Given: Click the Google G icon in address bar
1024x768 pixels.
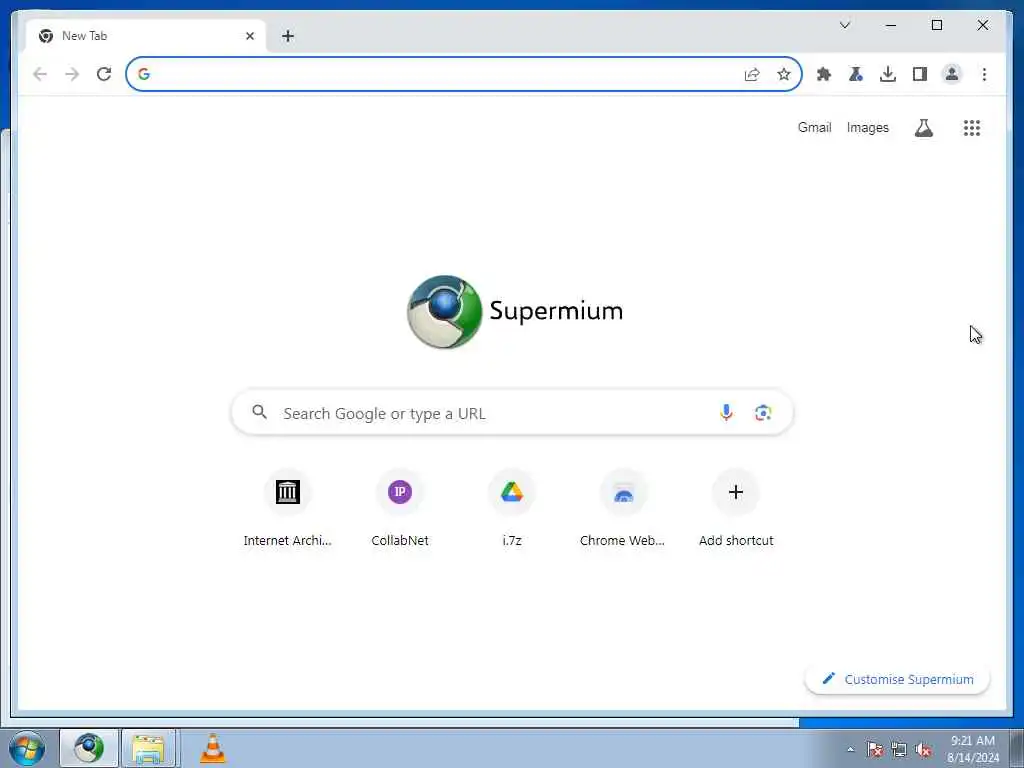Looking at the screenshot, I should coord(144,74).
